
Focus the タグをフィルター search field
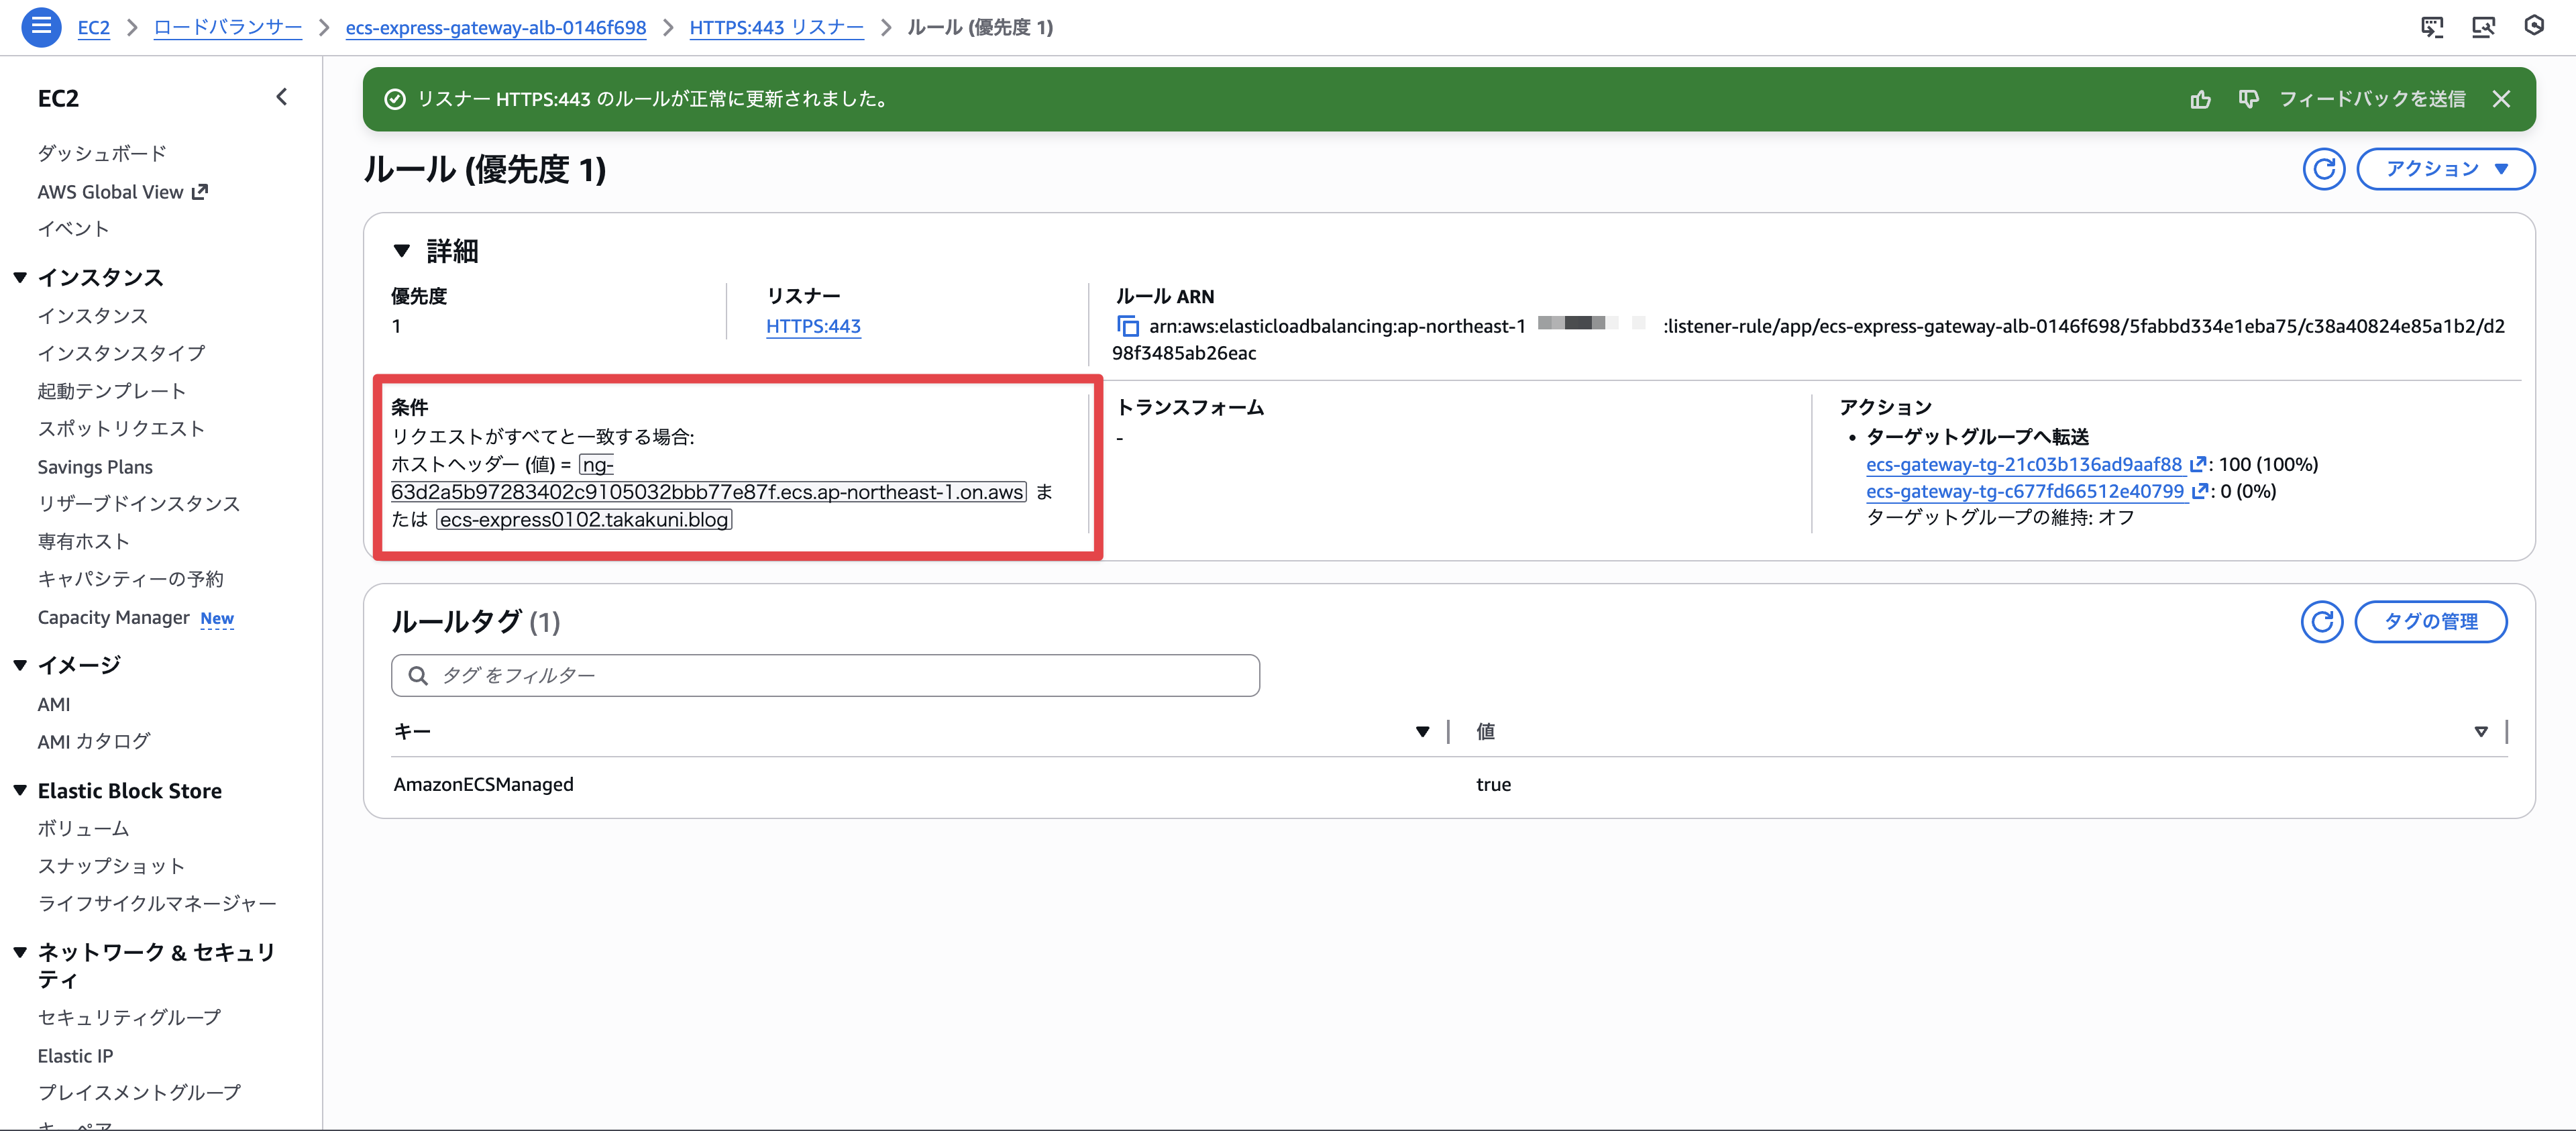click(x=825, y=676)
